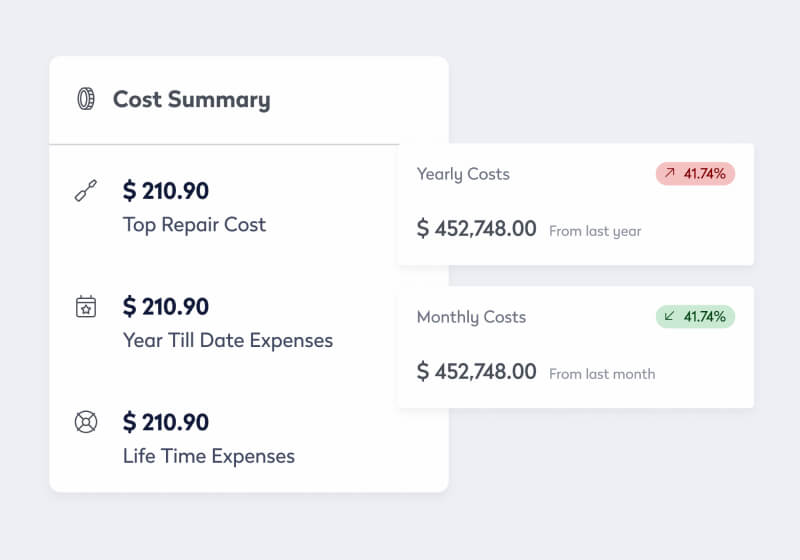Select the Life Time Expenses label
This screenshot has height=560, width=800.
pyautogui.click(x=209, y=456)
